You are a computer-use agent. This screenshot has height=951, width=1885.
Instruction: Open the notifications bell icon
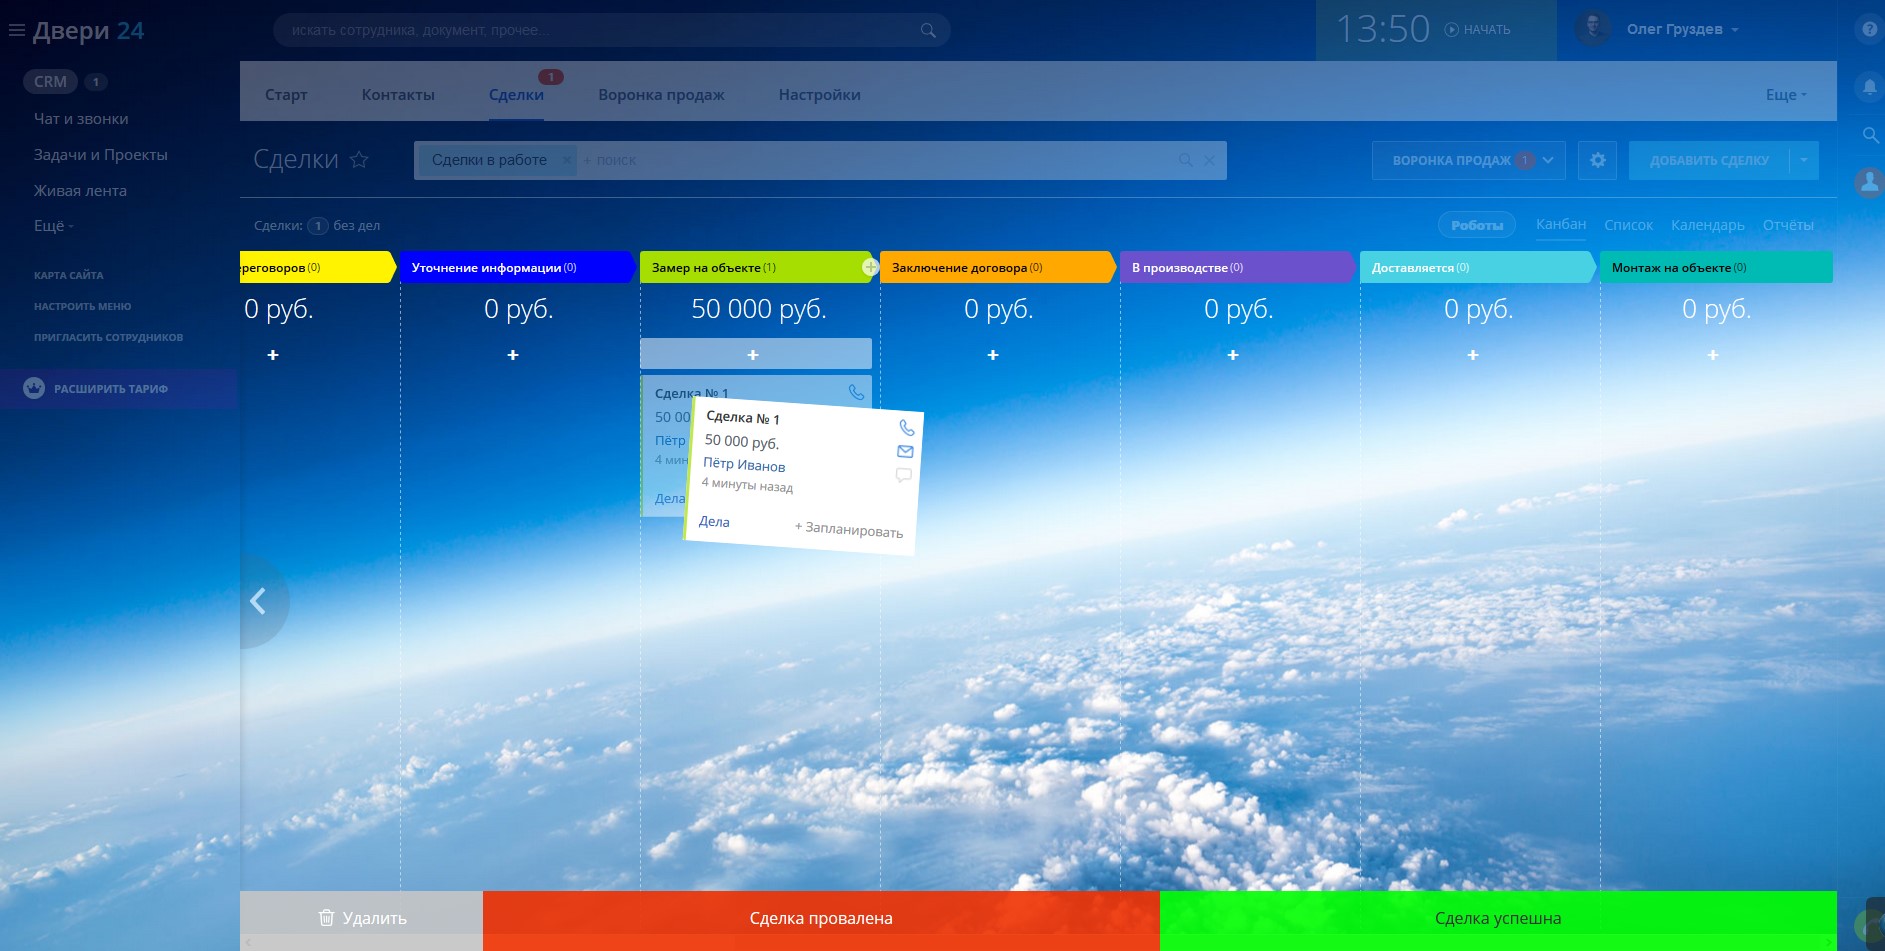point(1869,87)
